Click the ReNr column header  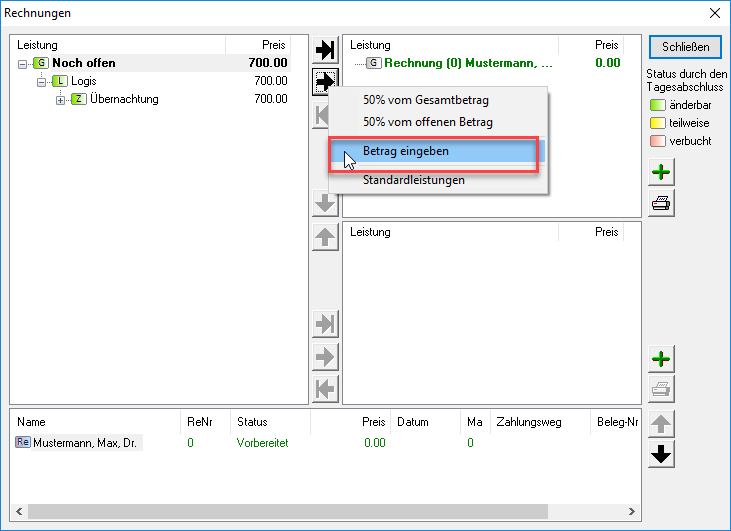click(206, 422)
